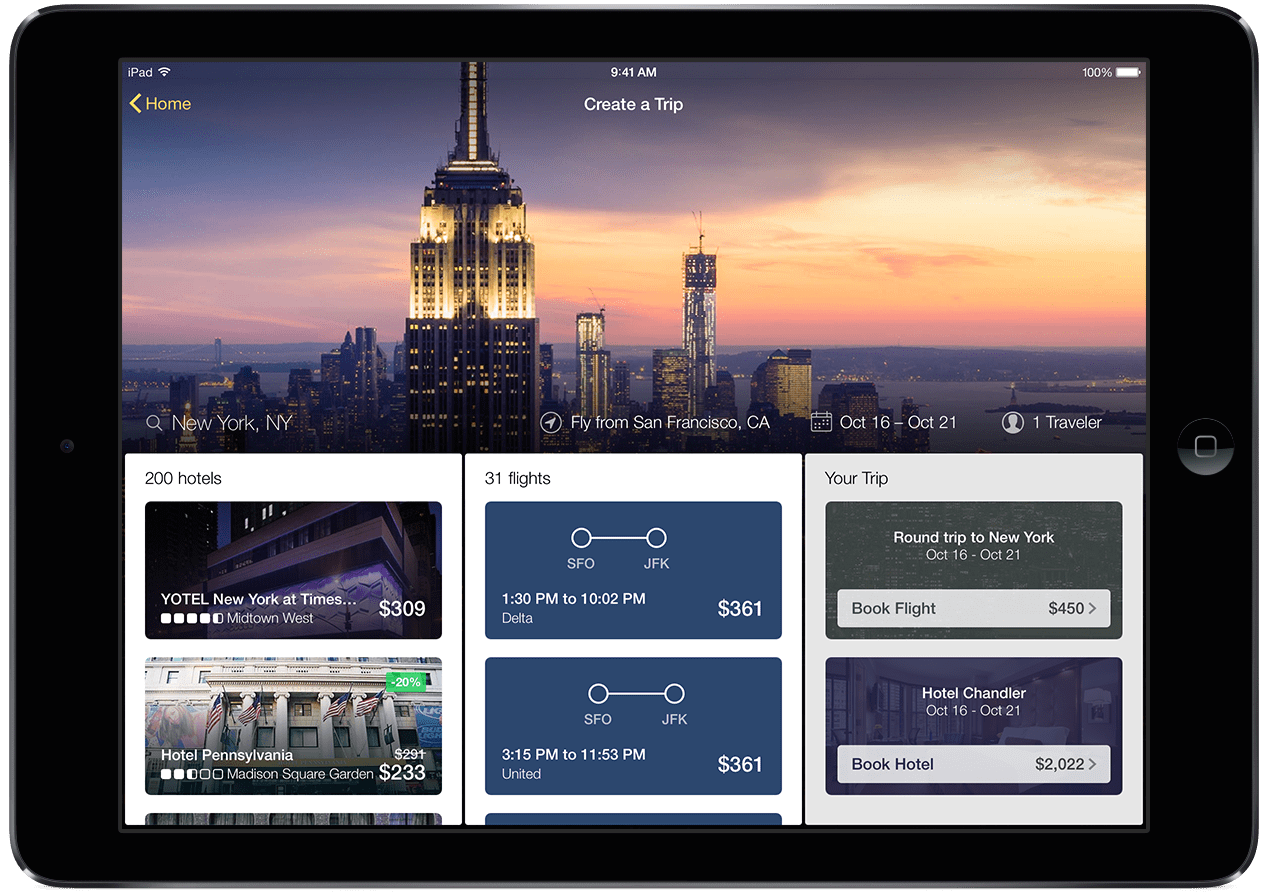The image size is (1265, 893).
Task: Tap the search magnifier icon
Action: point(155,422)
